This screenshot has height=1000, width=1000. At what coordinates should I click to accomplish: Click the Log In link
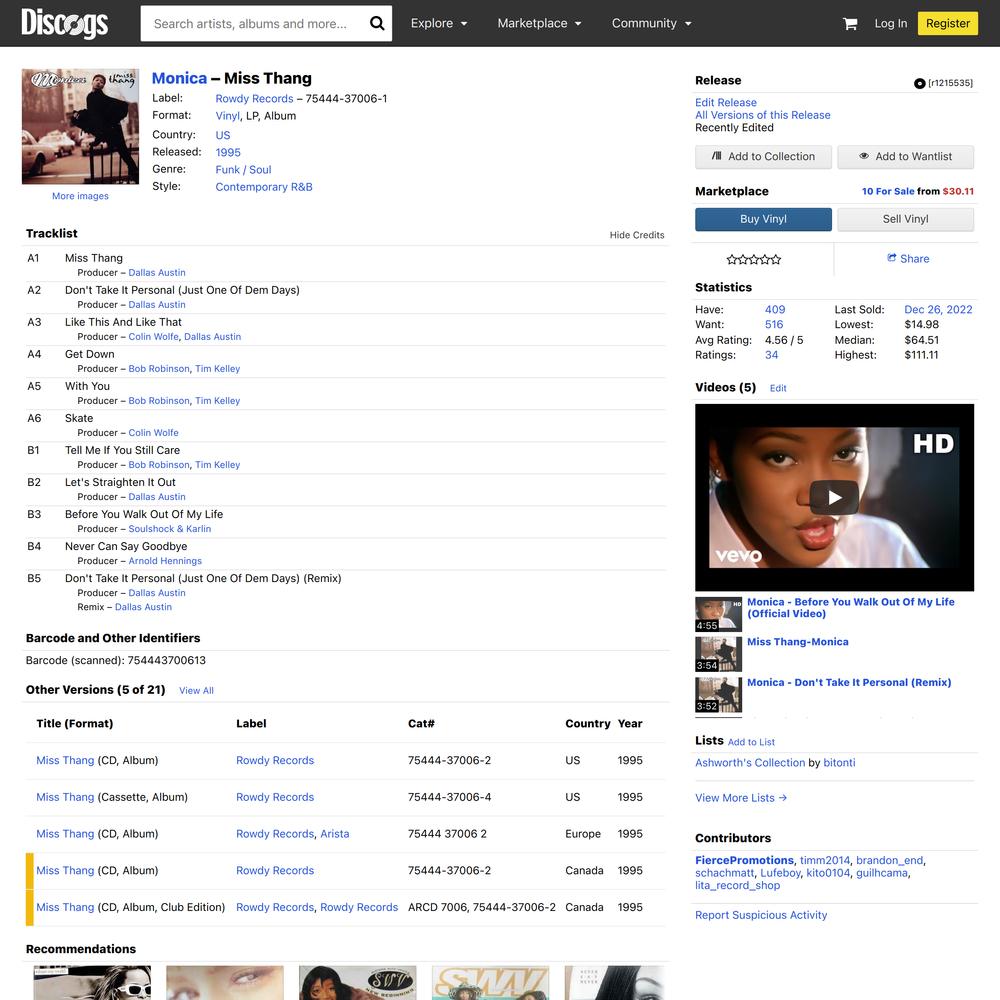tap(890, 24)
